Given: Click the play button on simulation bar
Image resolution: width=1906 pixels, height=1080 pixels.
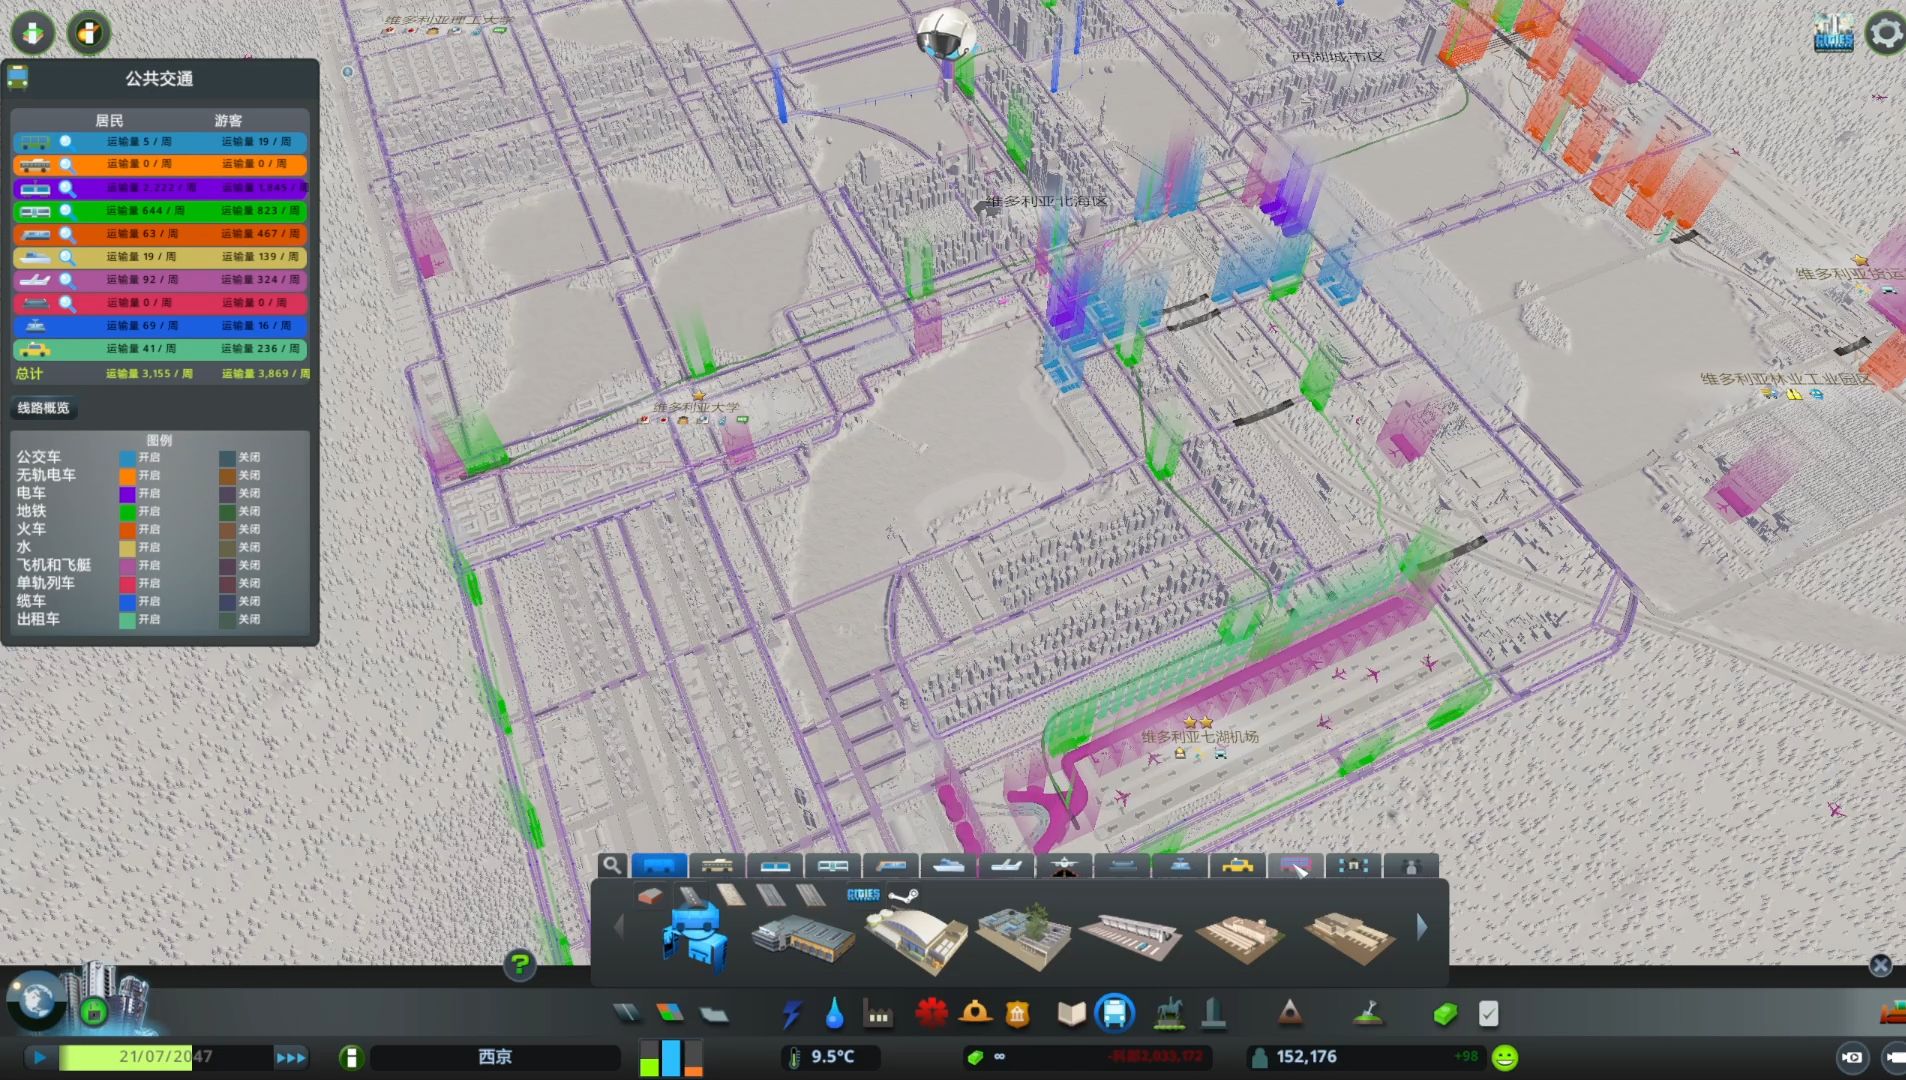Looking at the screenshot, I should coord(39,1057).
